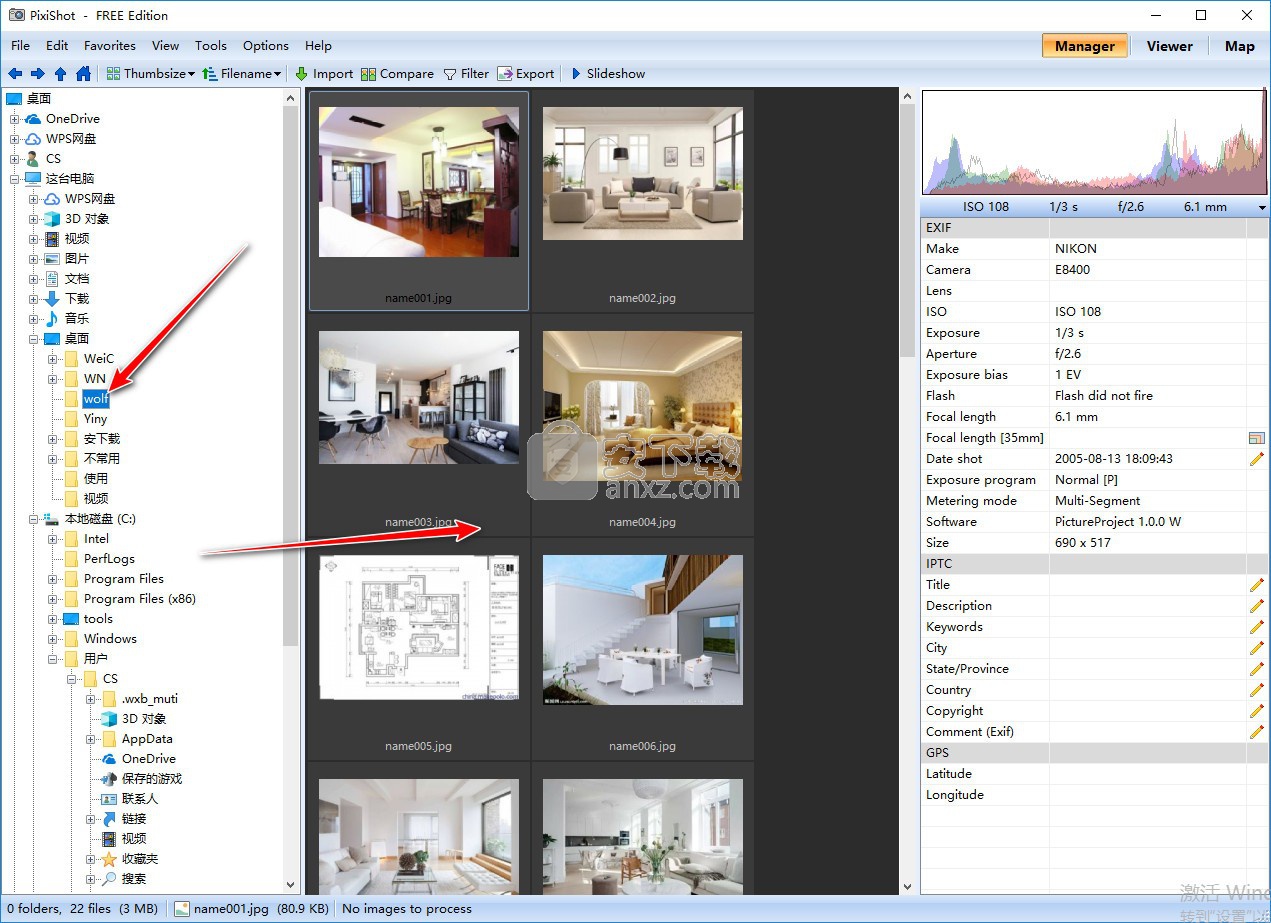Expand the Windows folder node
This screenshot has width=1271, height=923.
click(x=53, y=639)
